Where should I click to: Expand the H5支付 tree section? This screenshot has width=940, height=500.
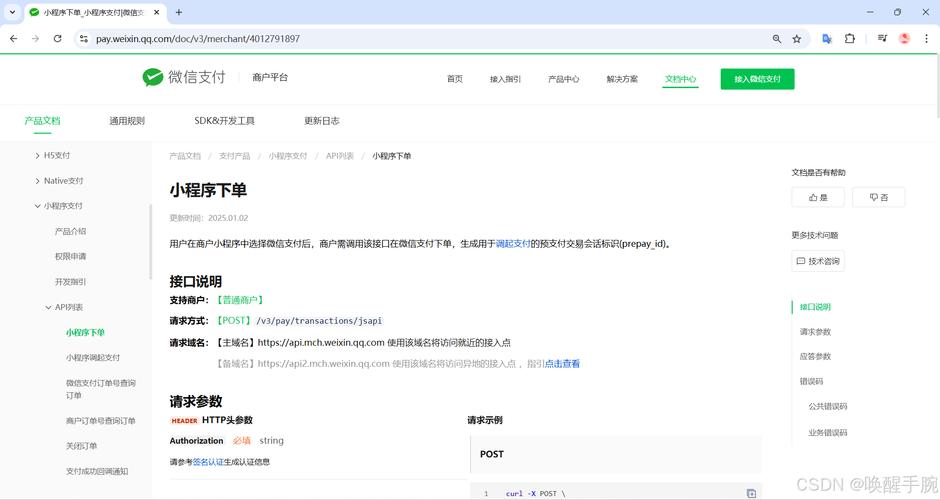point(38,155)
